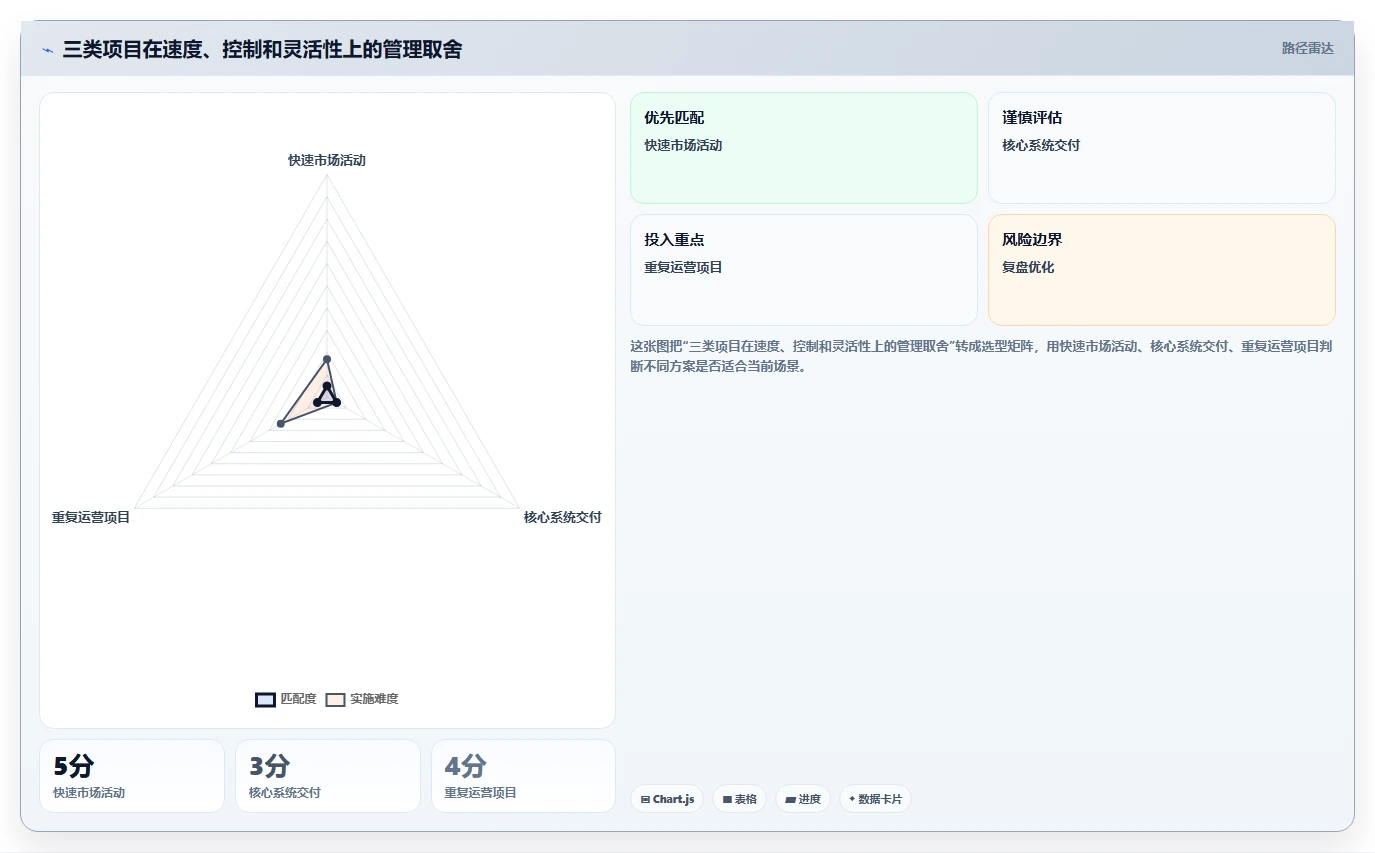Click the 核心系统交付 radar axis label
Viewport: 1375px width, 853px height.
(562, 517)
